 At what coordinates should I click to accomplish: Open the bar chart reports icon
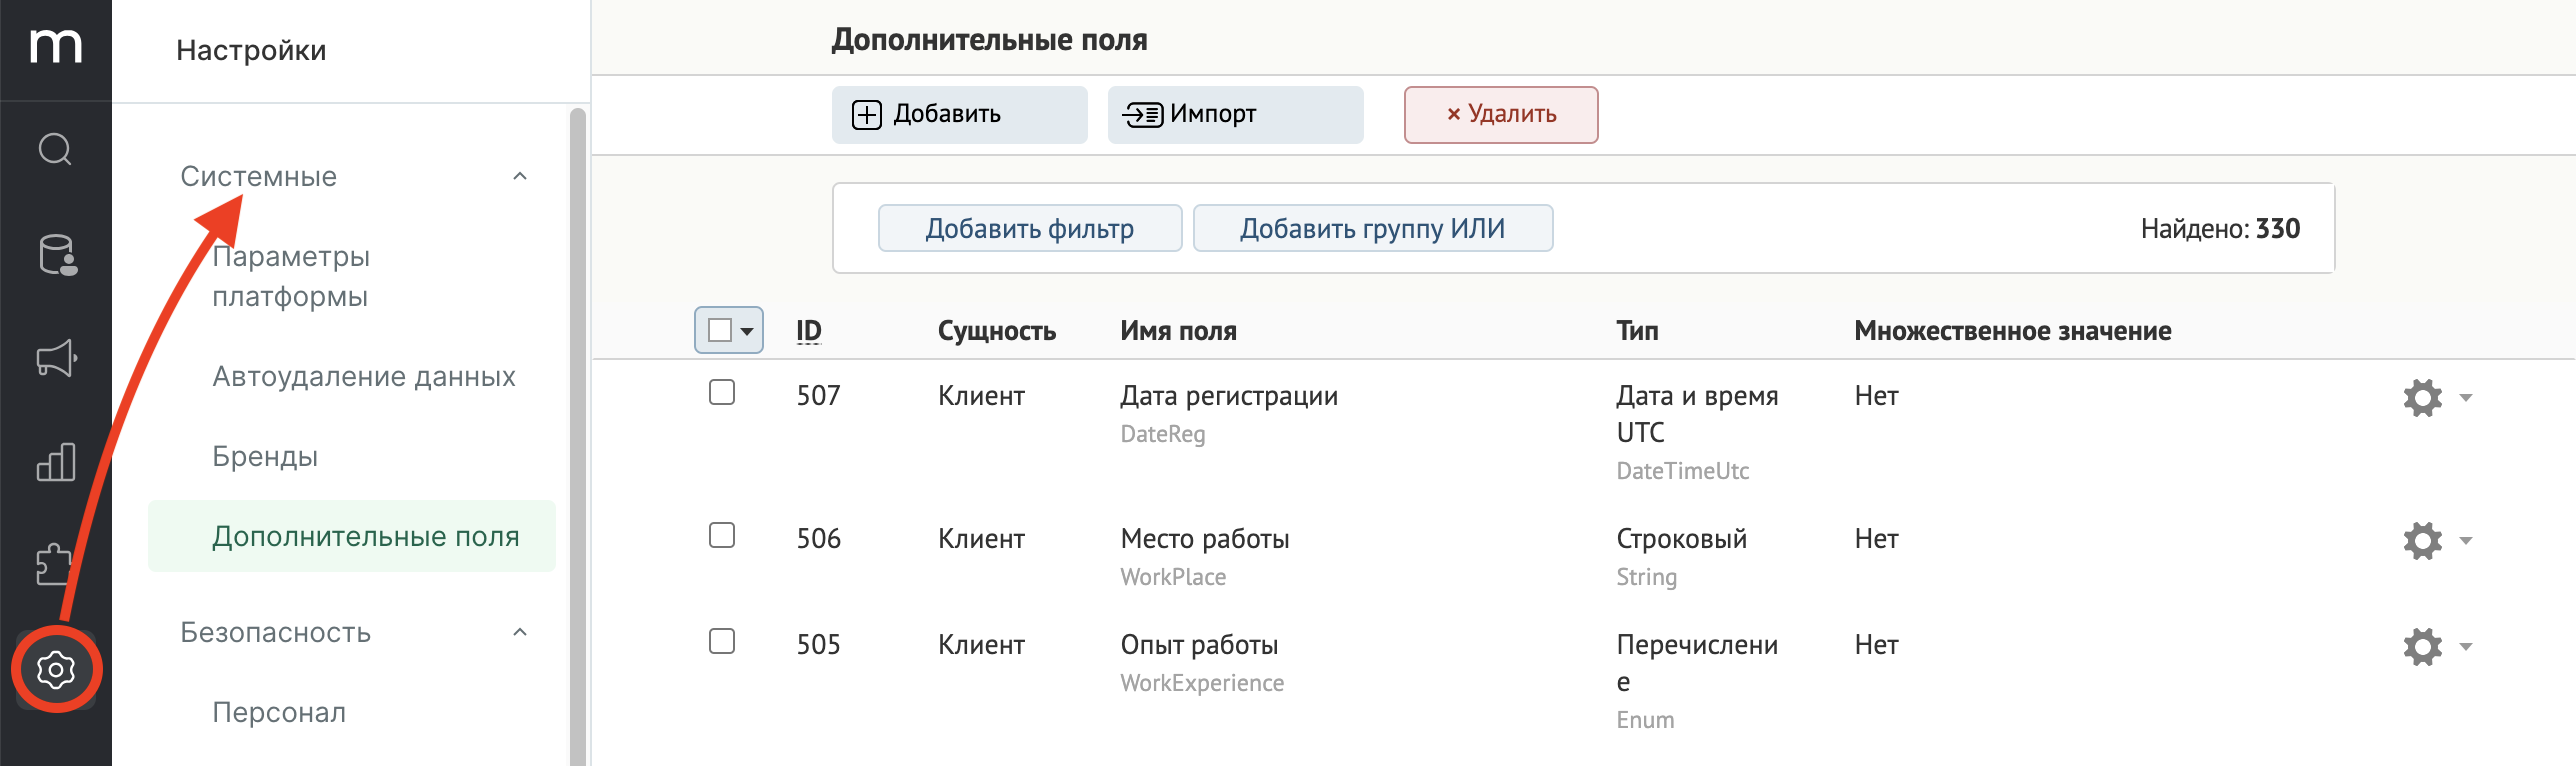56,462
